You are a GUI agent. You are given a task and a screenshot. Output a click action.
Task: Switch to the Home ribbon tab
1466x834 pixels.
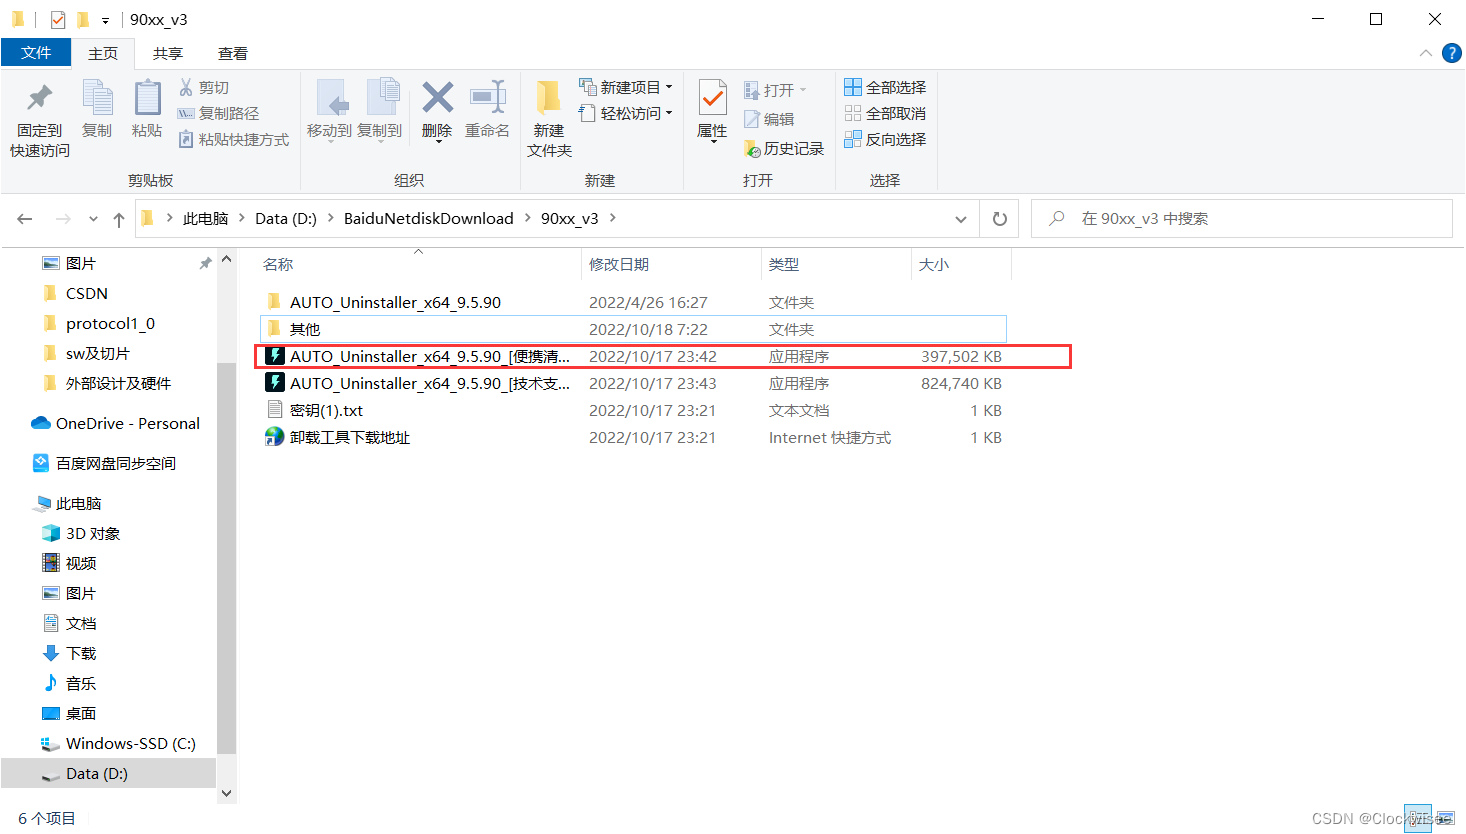(103, 53)
